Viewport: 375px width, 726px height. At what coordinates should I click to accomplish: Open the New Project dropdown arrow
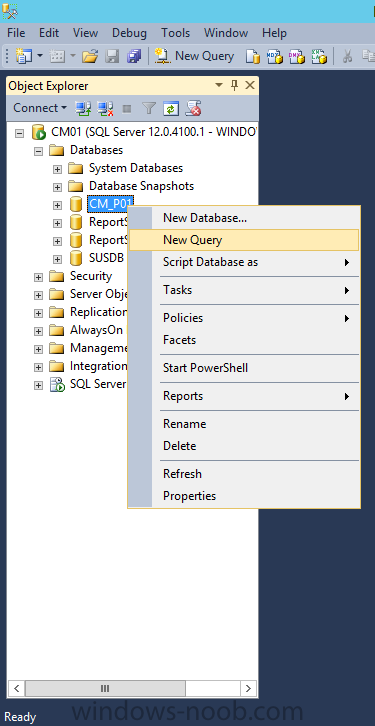40,56
